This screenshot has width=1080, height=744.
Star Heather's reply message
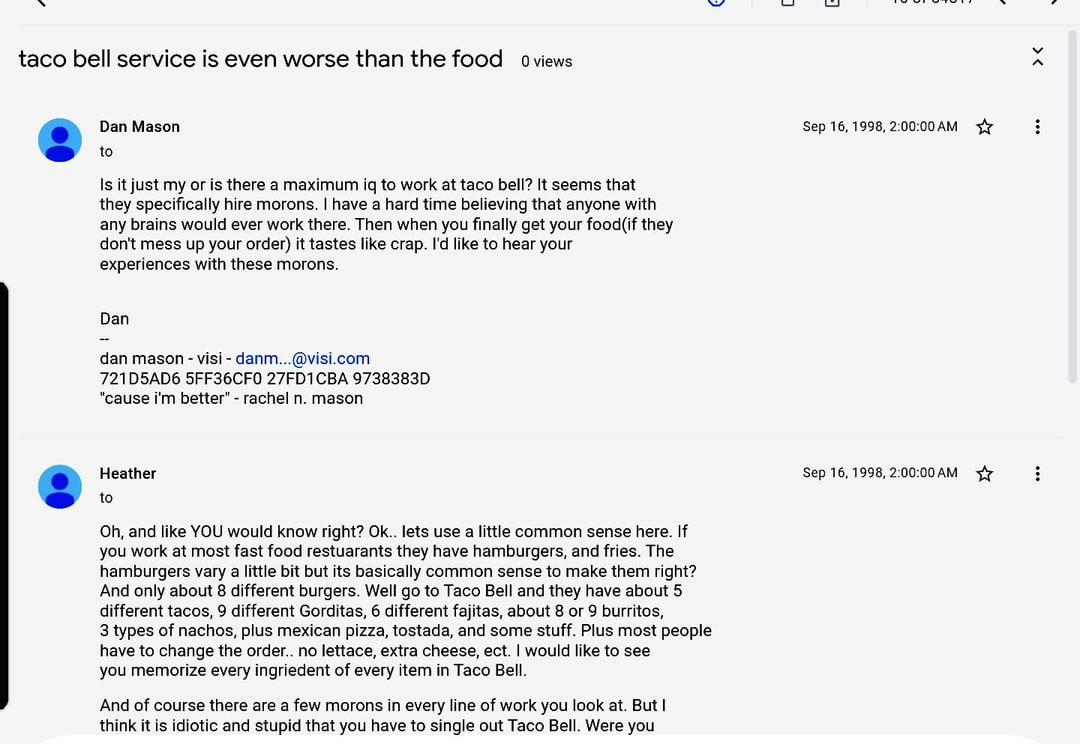pyautogui.click(x=985, y=473)
